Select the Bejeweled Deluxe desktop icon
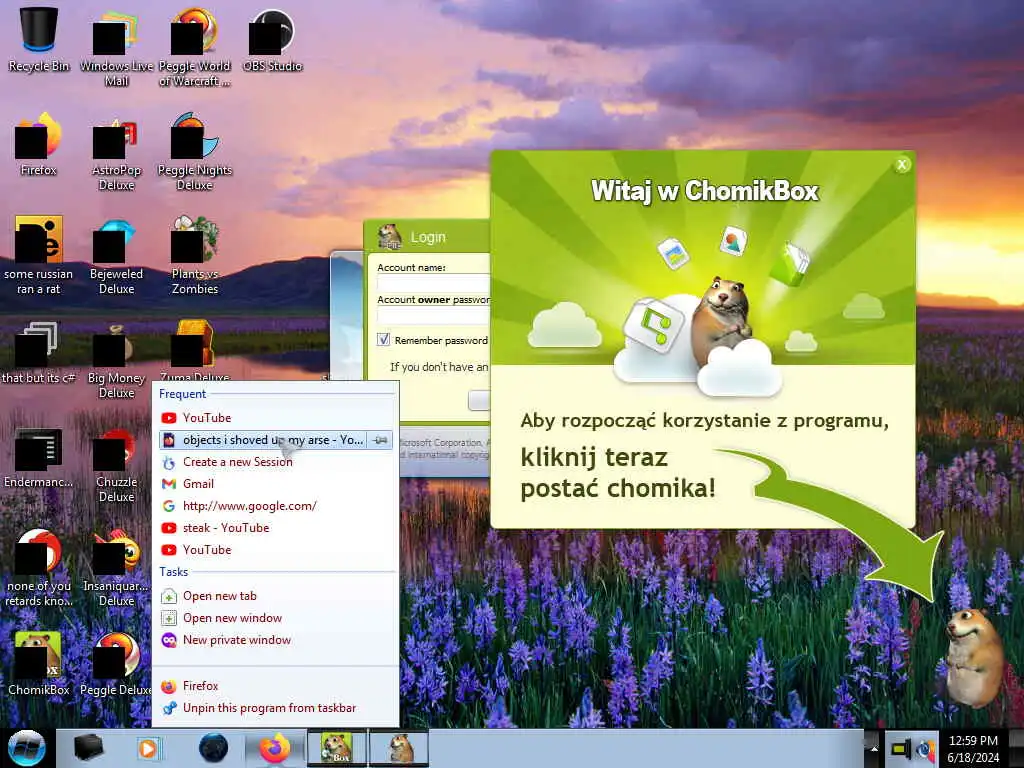1024x768 pixels. (x=116, y=256)
